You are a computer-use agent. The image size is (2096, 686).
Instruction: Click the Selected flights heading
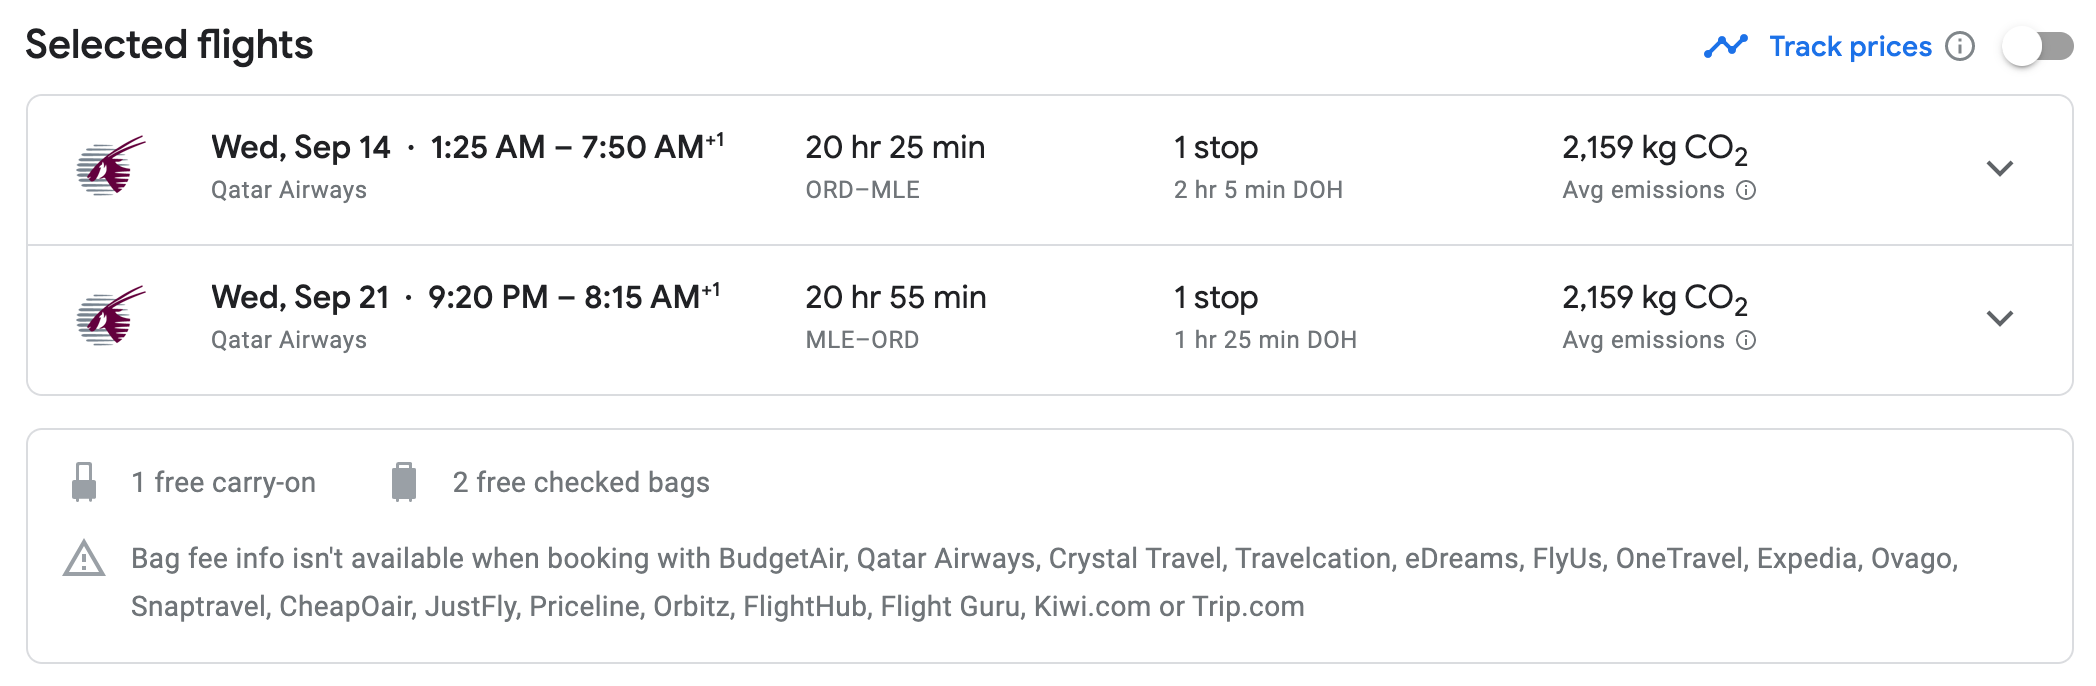169,45
